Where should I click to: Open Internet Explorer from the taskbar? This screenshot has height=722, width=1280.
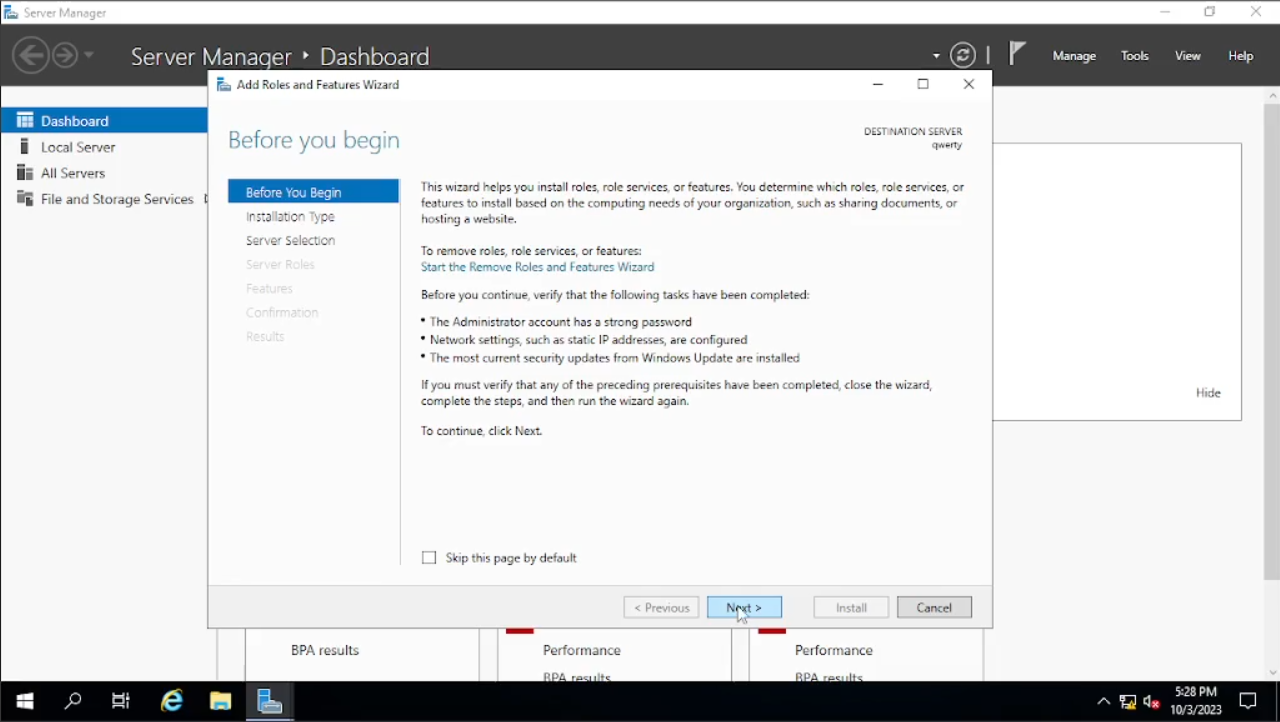coord(172,701)
